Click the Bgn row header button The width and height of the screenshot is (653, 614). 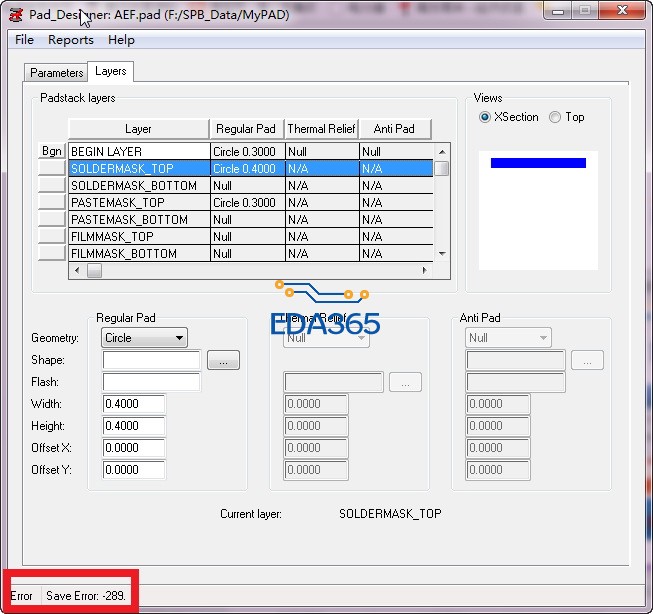[52, 151]
